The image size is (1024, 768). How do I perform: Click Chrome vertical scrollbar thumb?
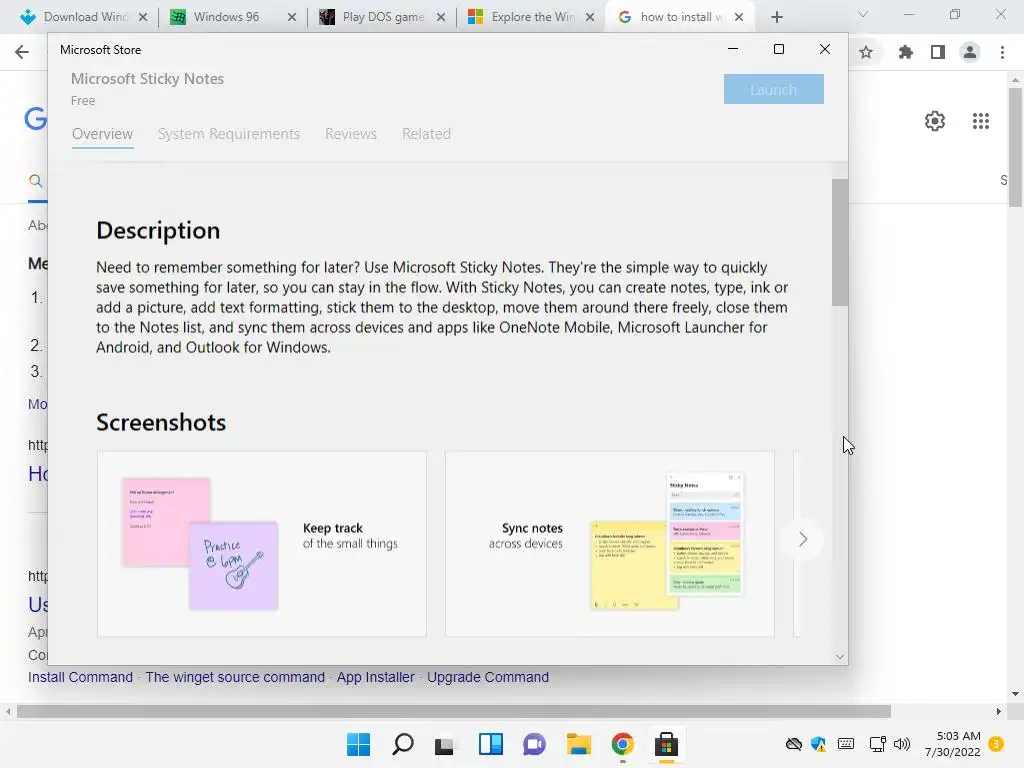point(1015,148)
